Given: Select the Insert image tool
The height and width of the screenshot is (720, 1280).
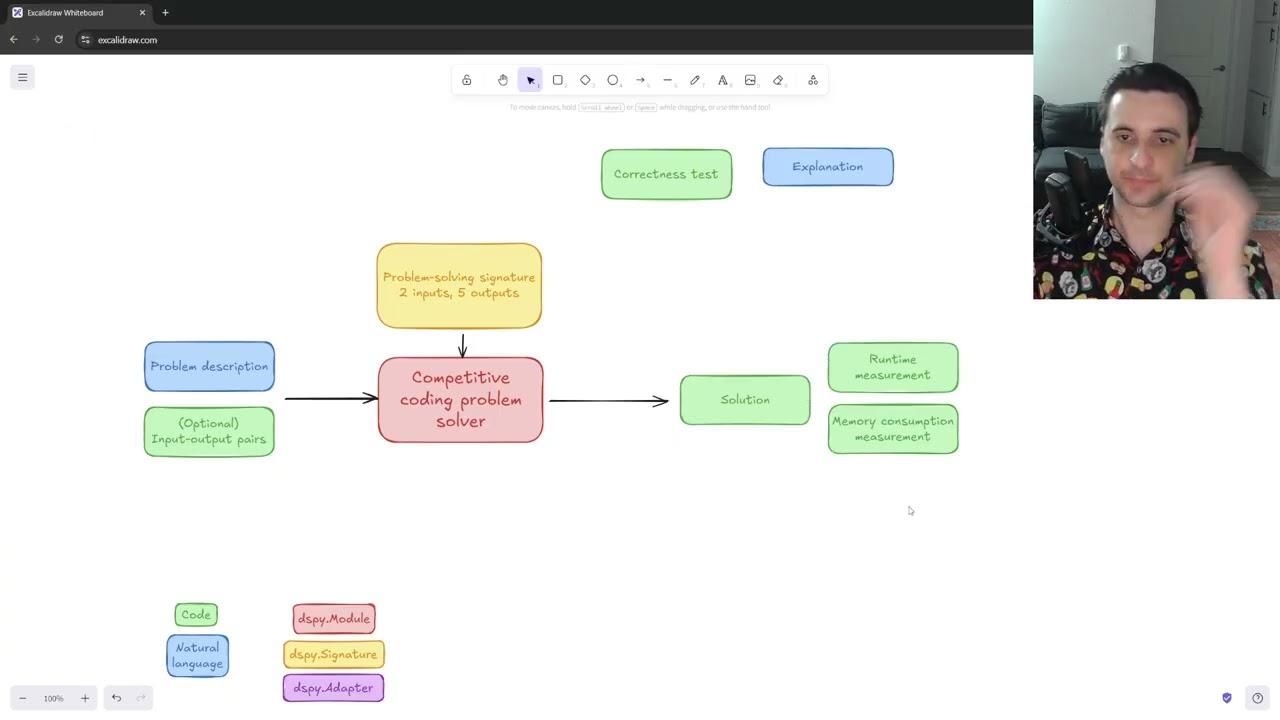Looking at the screenshot, I should (750, 80).
